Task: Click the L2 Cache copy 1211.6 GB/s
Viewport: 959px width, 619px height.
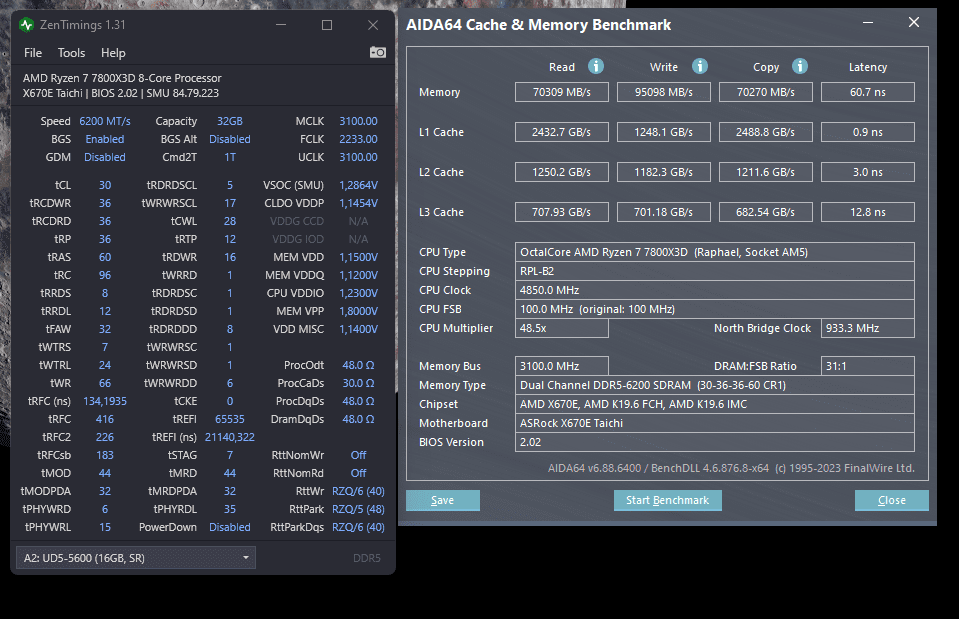Action: click(766, 172)
